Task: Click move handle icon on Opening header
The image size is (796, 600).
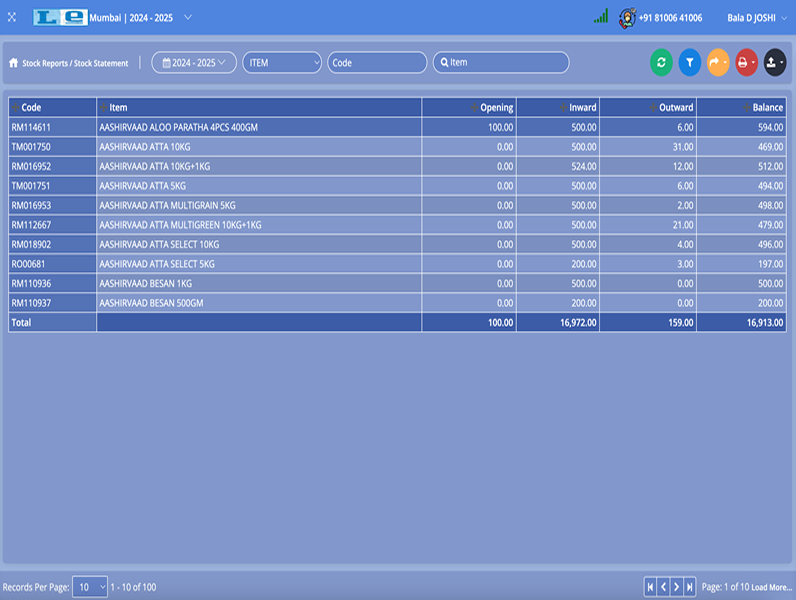Action: [474, 108]
